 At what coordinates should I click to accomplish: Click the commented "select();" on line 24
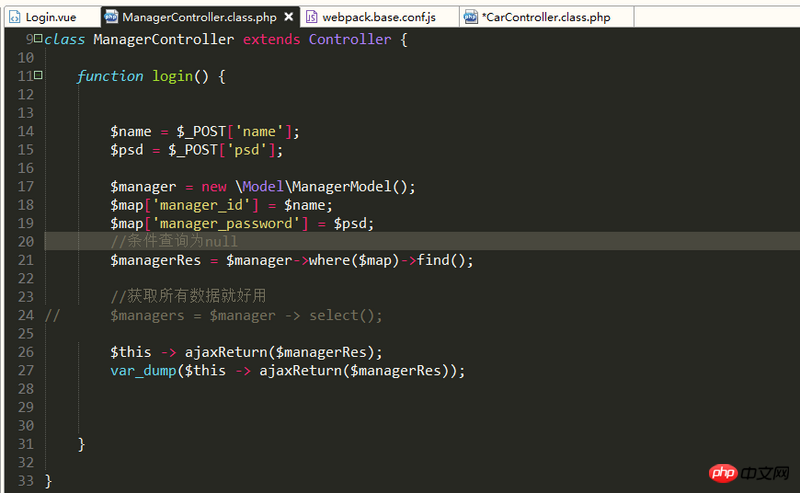(345, 315)
